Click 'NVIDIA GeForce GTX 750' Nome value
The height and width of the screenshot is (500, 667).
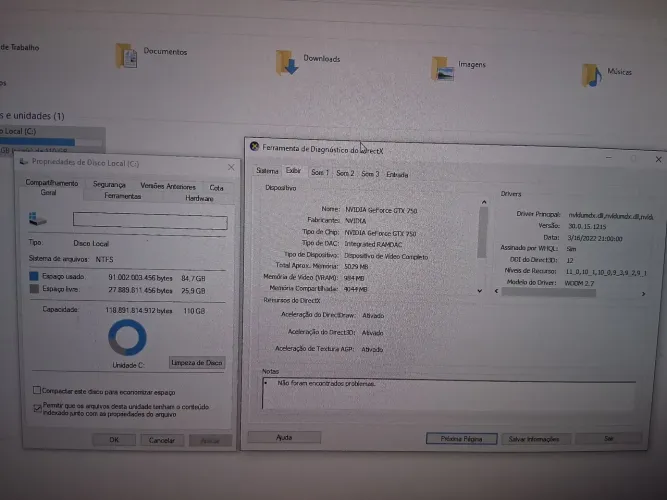pos(381,210)
